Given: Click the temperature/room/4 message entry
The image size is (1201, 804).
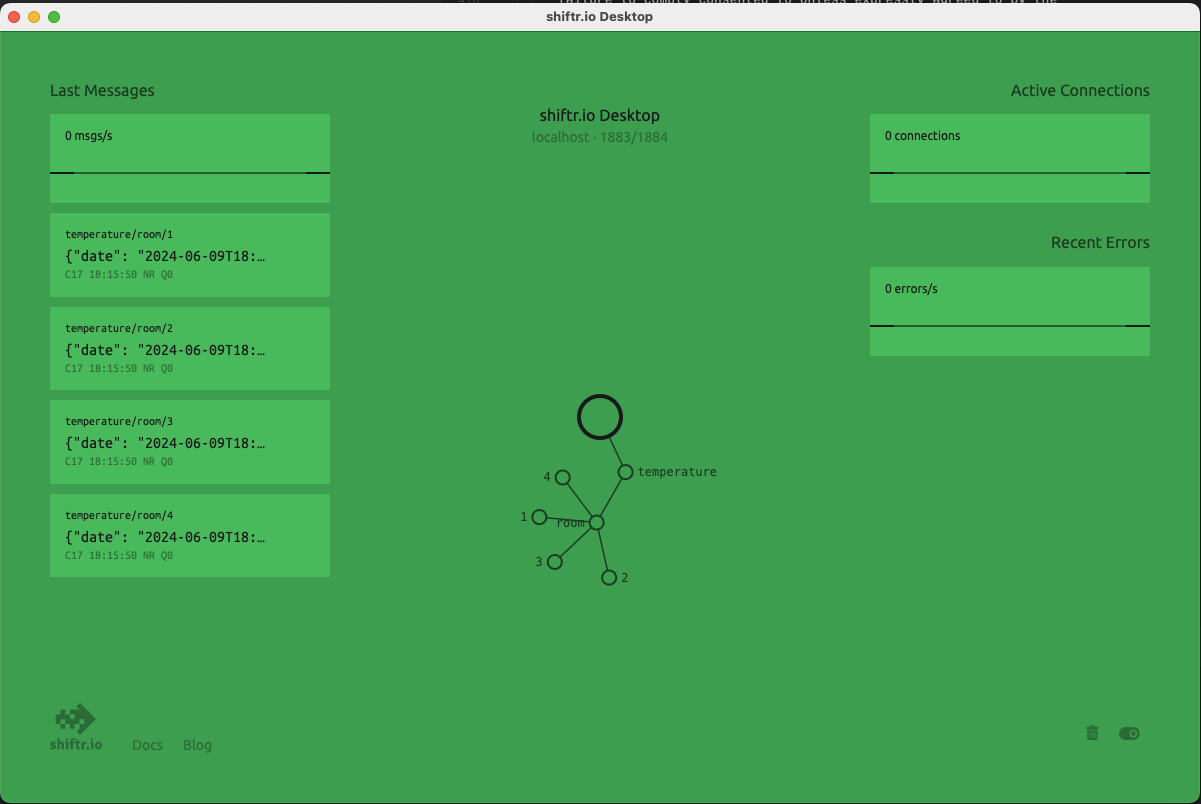Looking at the screenshot, I should point(189,535).
